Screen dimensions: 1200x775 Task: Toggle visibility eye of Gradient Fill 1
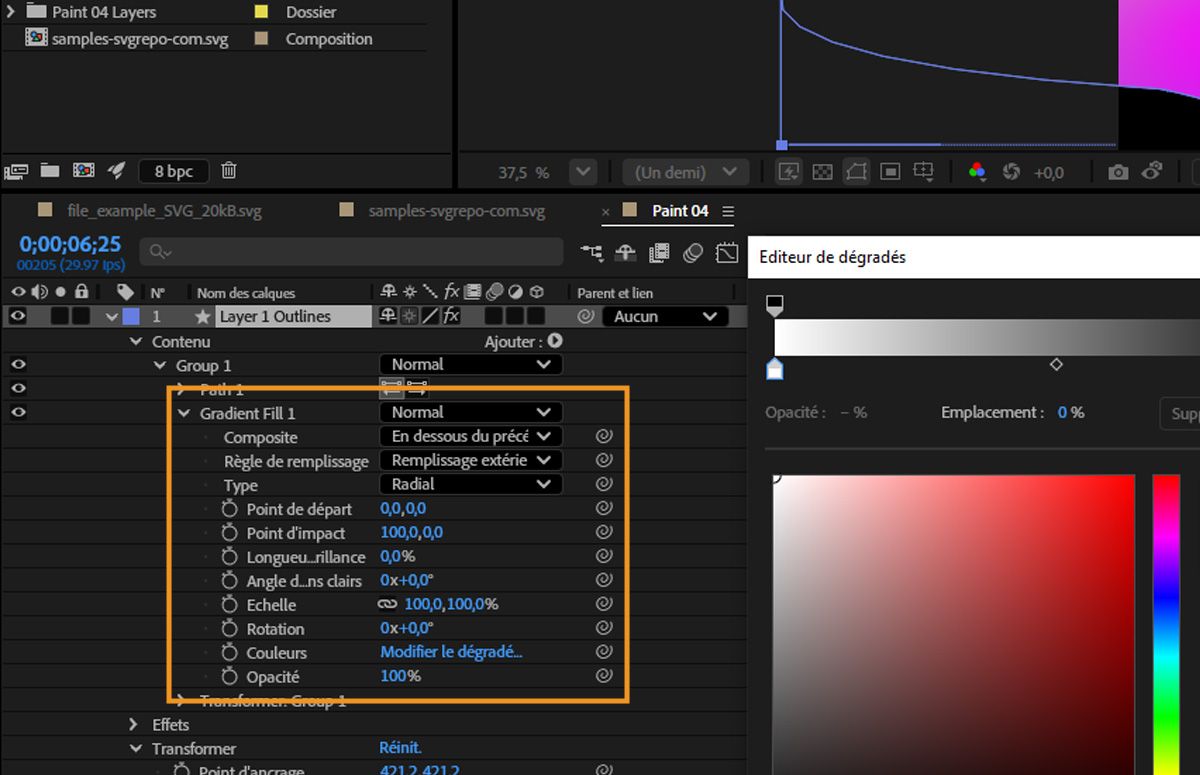[x=18, y=412]
